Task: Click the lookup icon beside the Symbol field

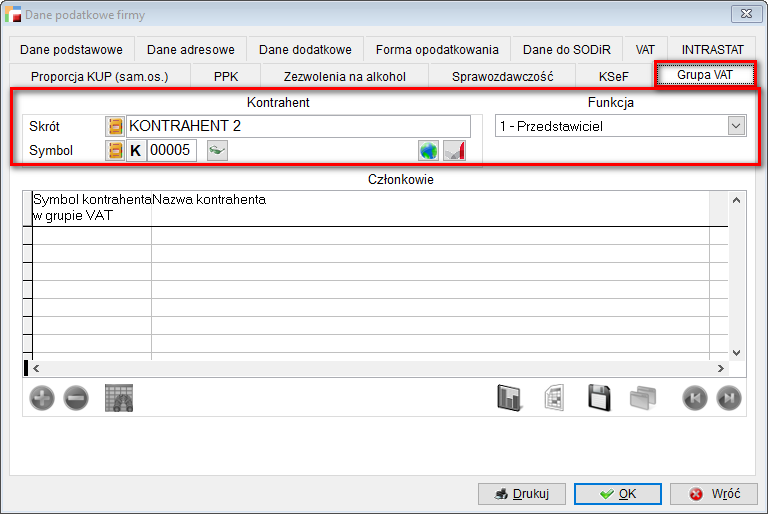Action: tap(115, 150)
